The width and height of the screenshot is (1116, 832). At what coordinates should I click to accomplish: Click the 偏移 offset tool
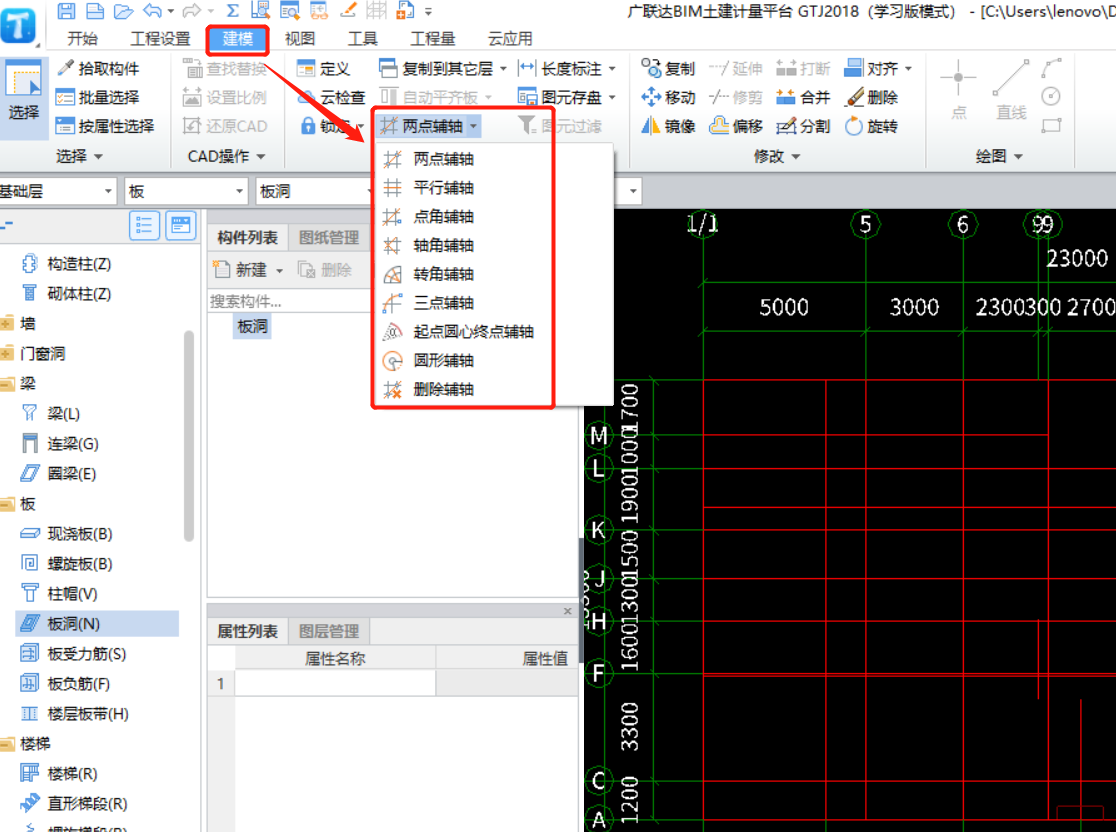(736, 126)
